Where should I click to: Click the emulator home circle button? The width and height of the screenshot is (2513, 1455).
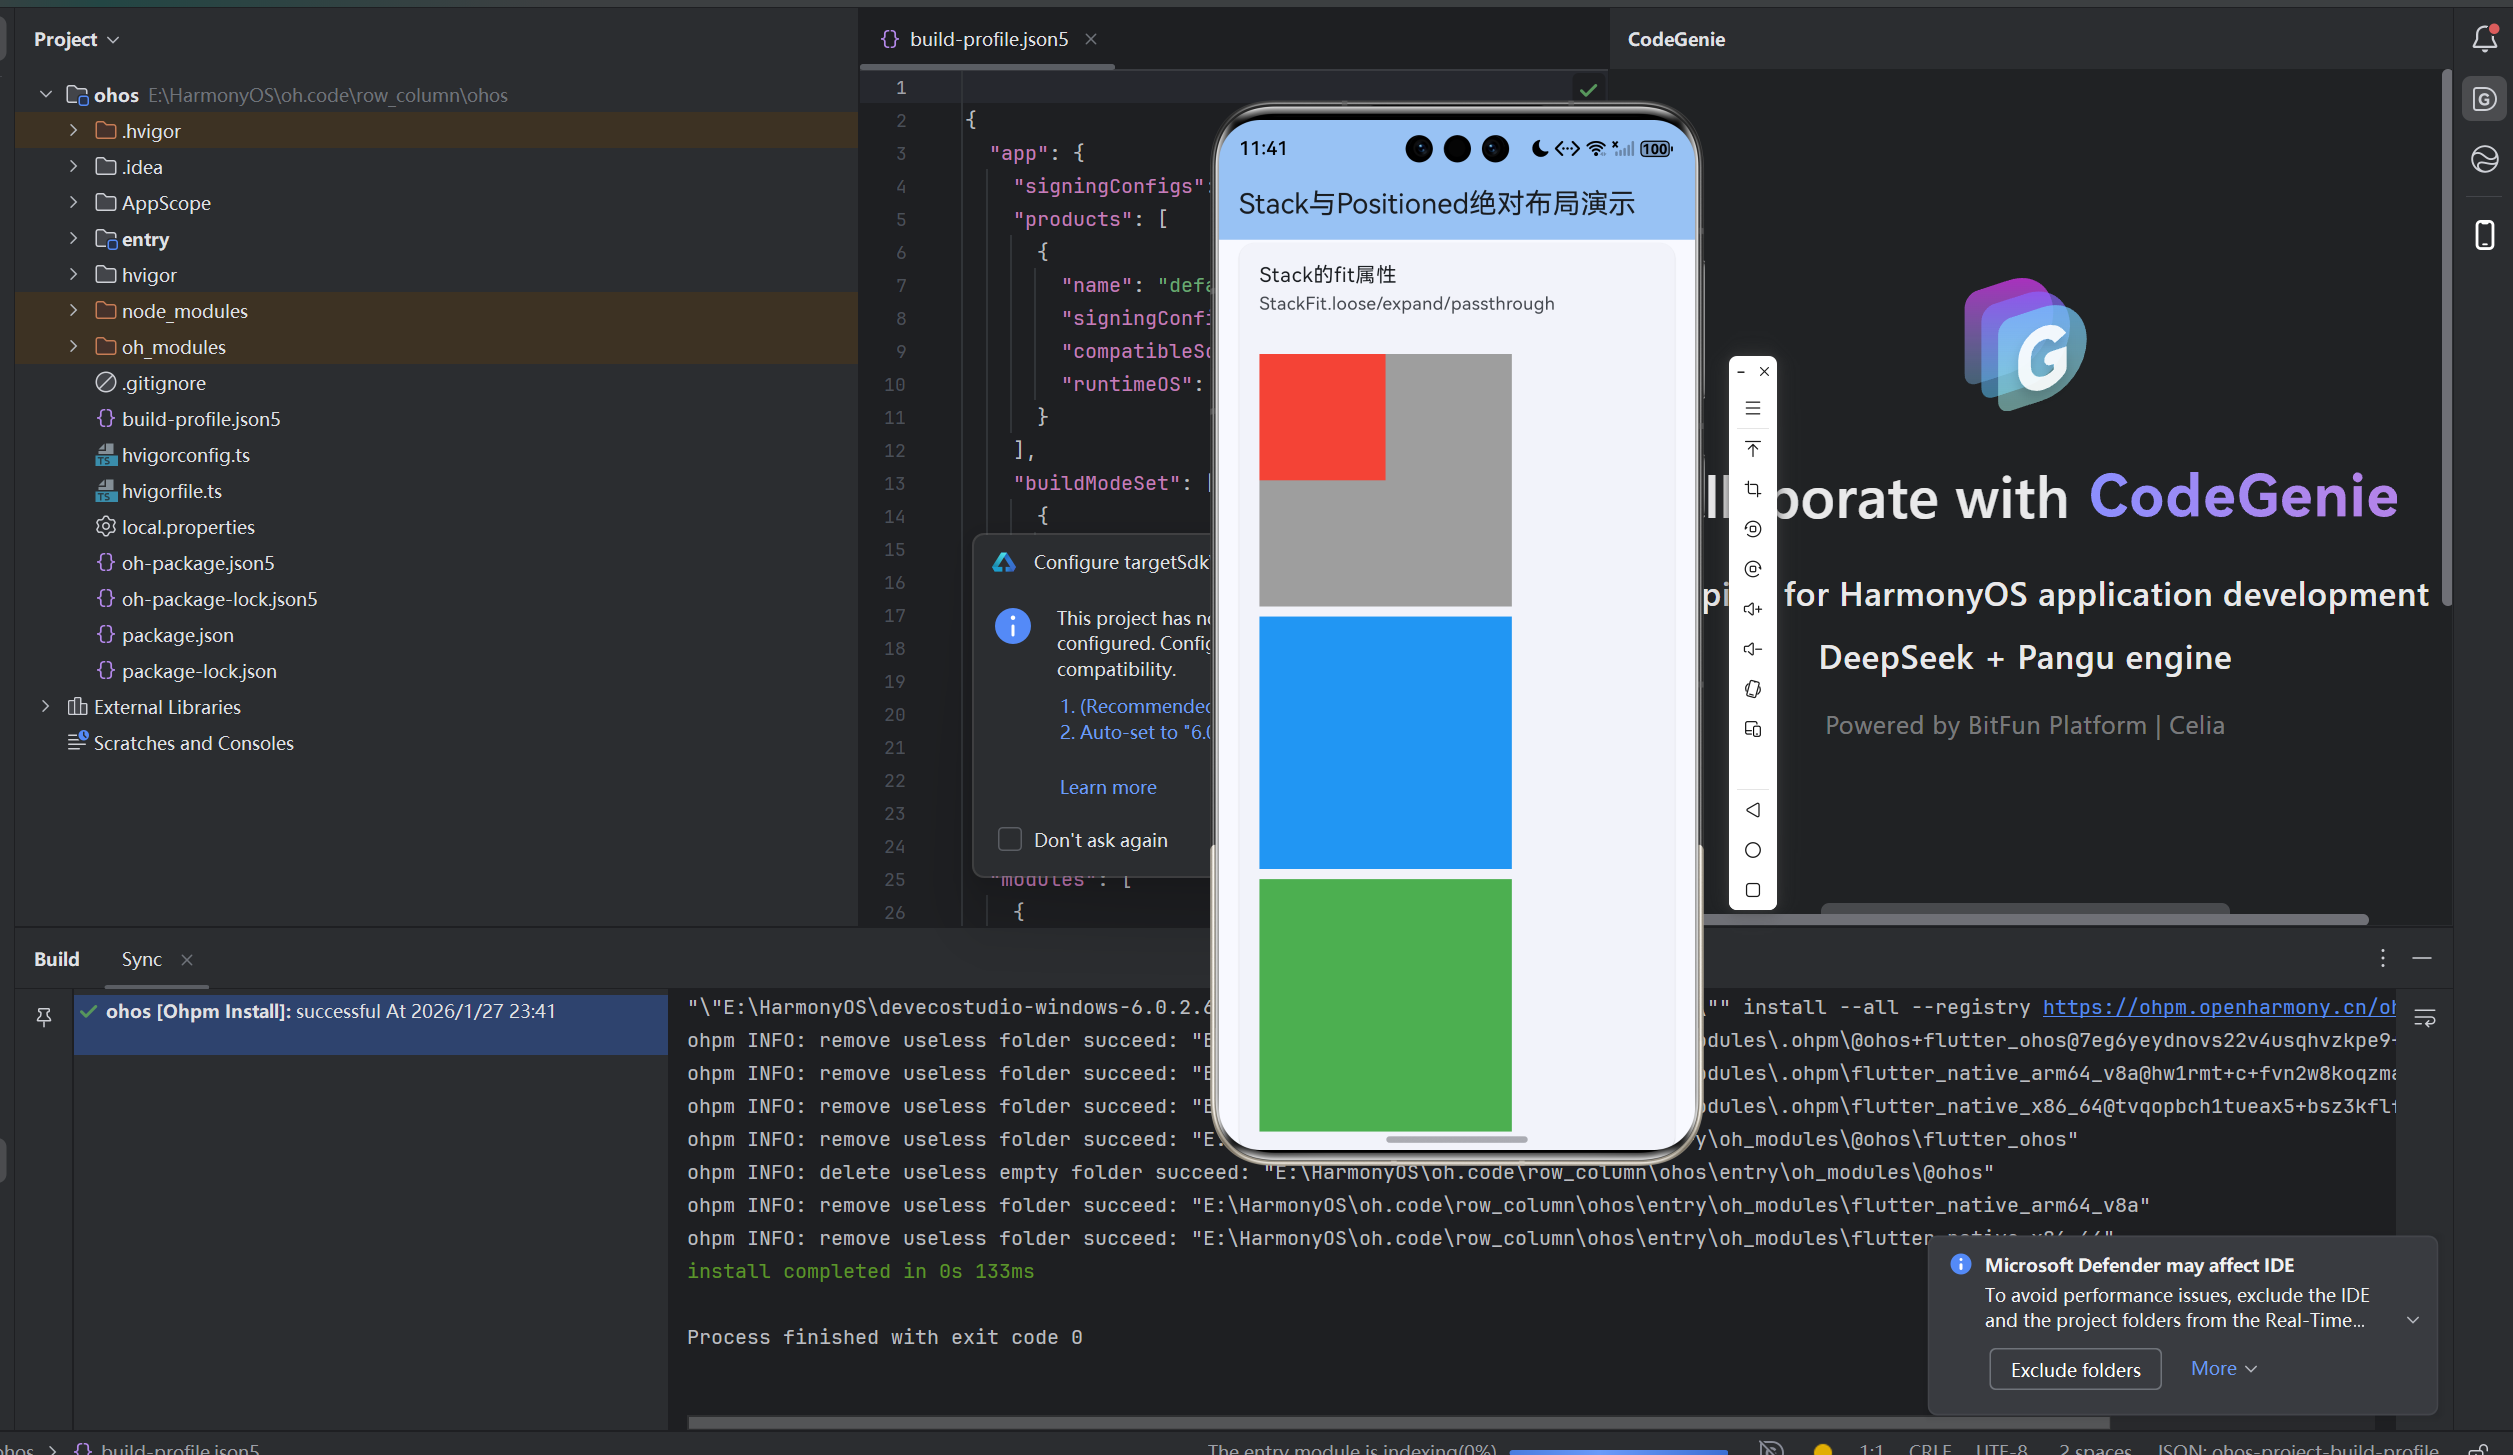click(1753, 850)
